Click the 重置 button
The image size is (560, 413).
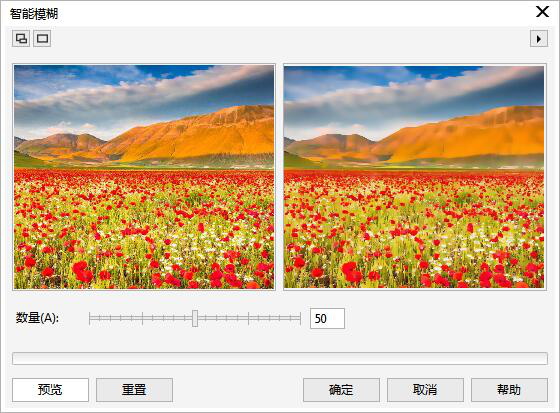(134, 390)
